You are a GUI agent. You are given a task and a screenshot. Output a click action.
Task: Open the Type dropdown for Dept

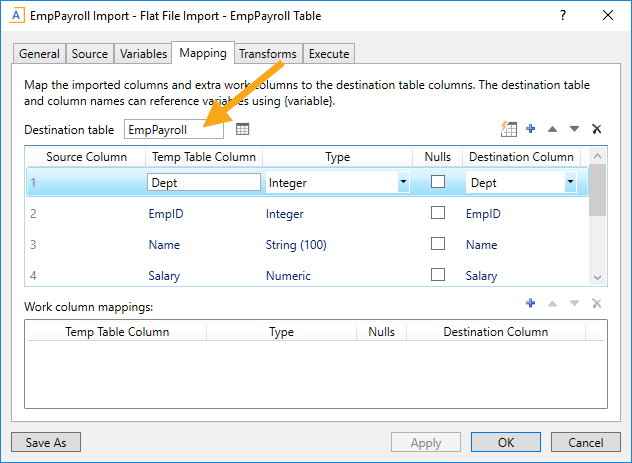point(403,183)
